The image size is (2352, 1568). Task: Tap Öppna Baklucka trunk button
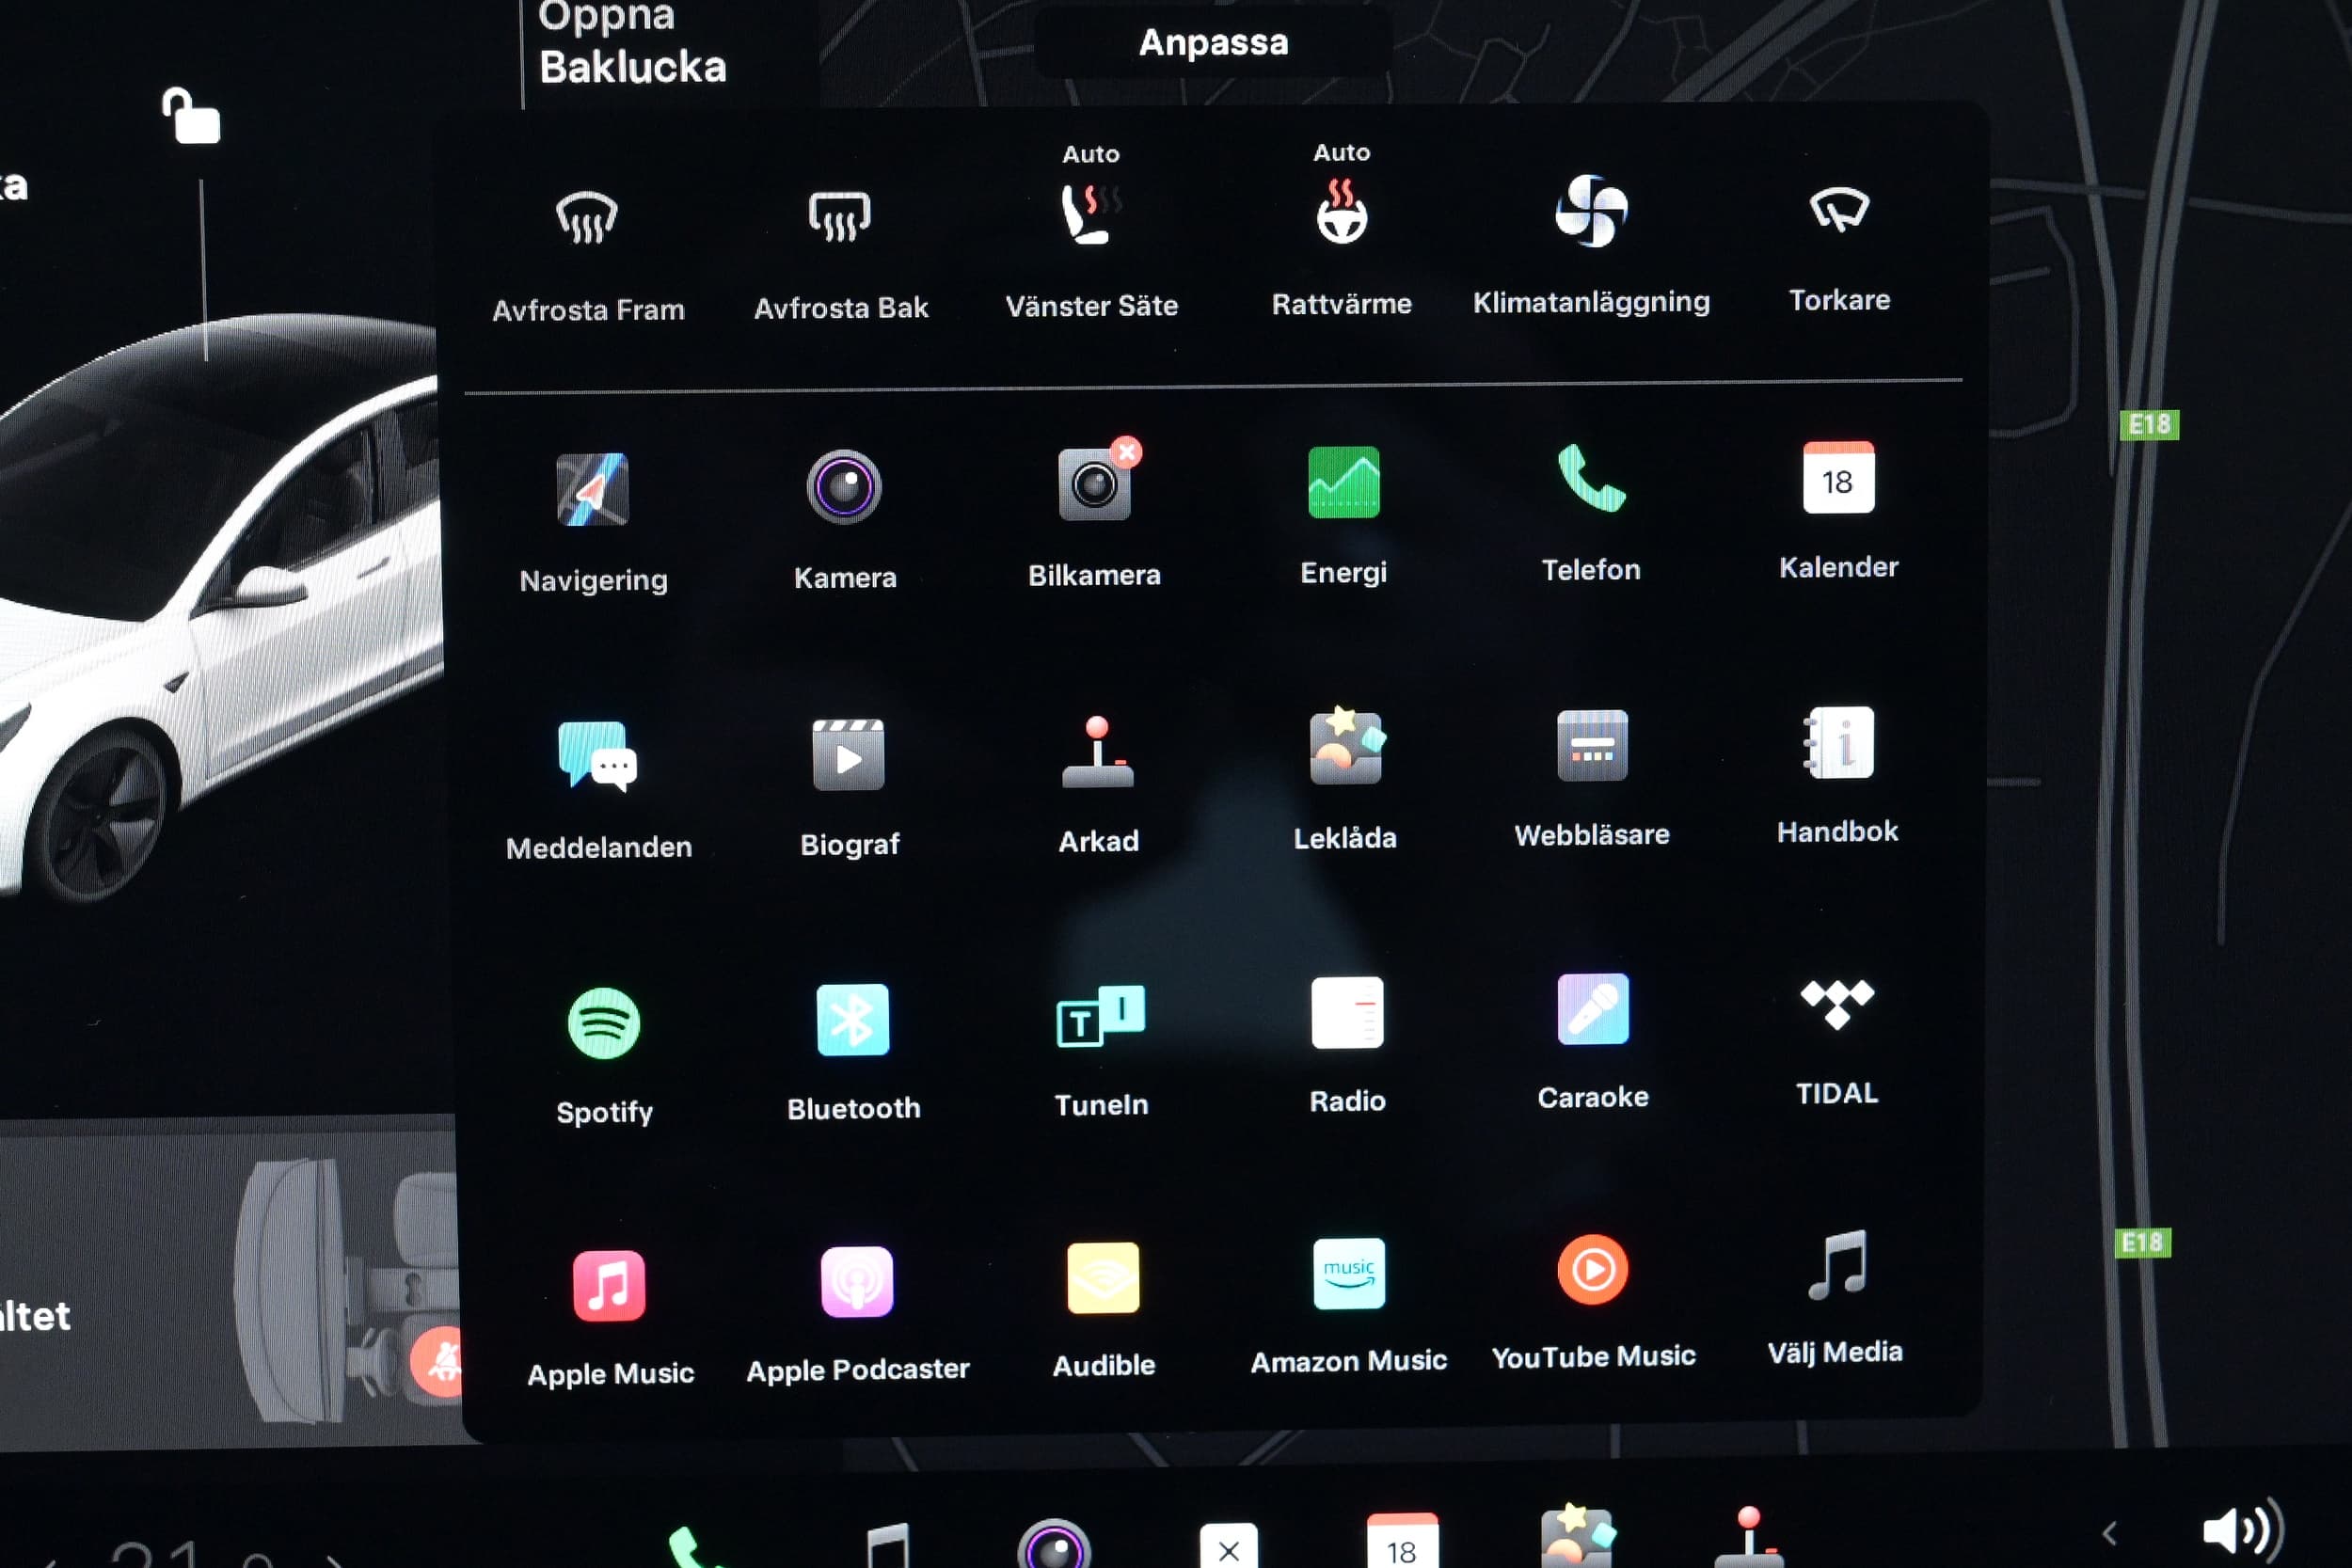pyautogui.click(x=632, y=45)
